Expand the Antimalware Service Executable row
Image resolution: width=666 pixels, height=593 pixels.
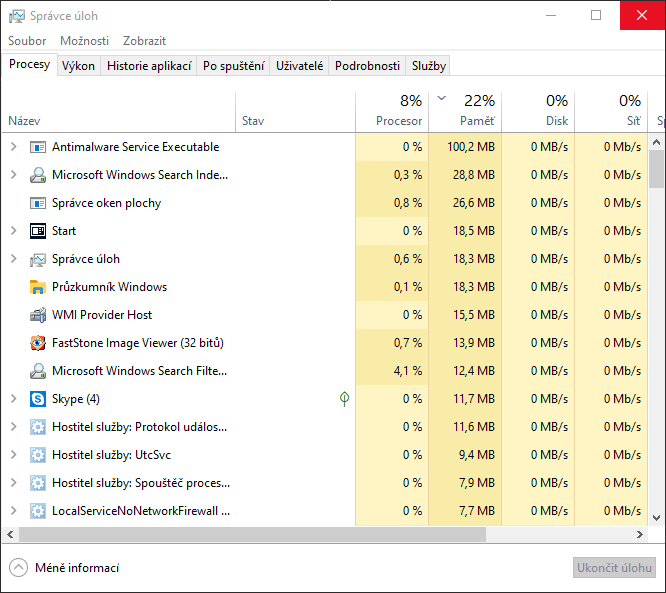(13, 147)
